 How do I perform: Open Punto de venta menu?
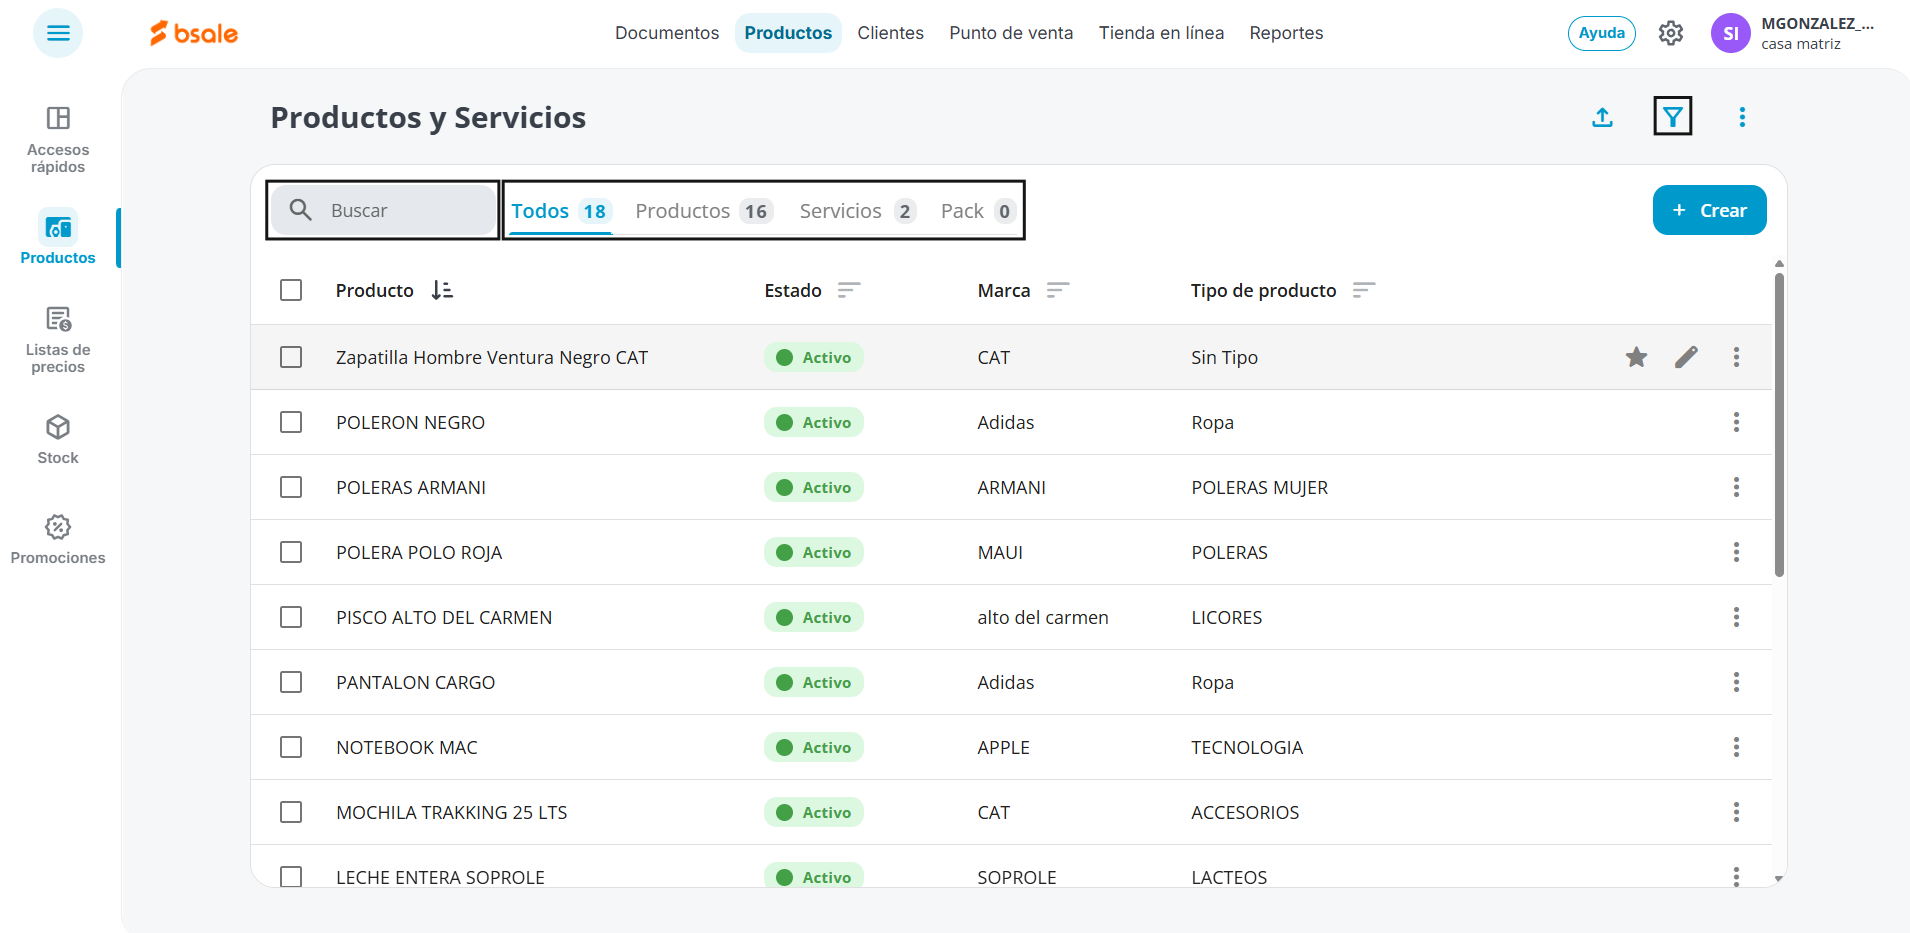click(x=1011, y=33)
